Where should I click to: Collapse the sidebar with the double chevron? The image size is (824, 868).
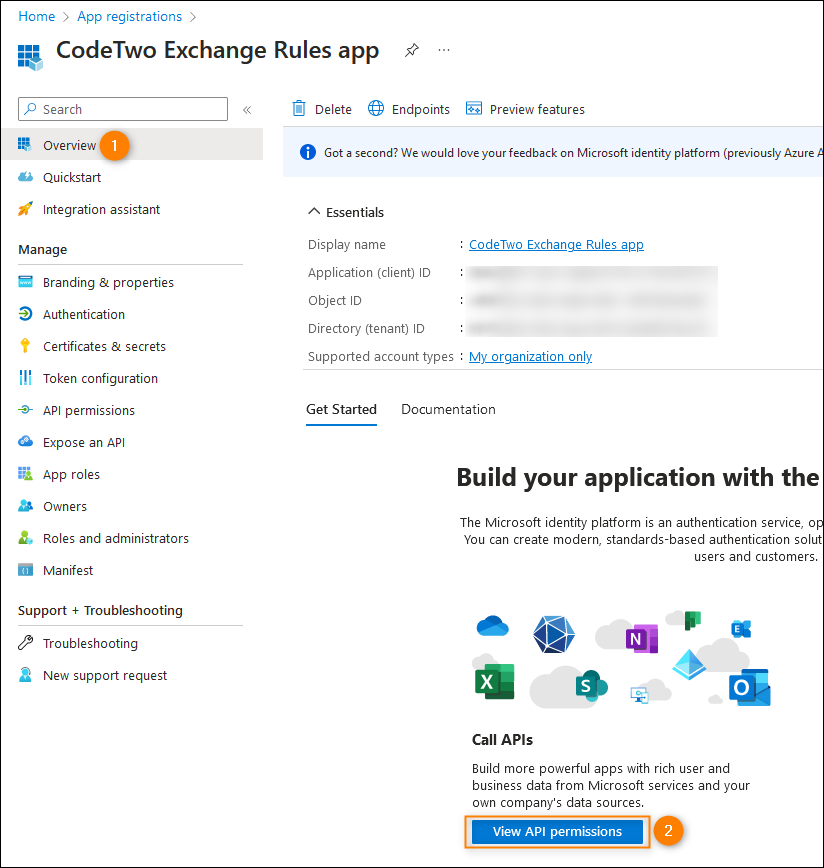pos(247,110)
